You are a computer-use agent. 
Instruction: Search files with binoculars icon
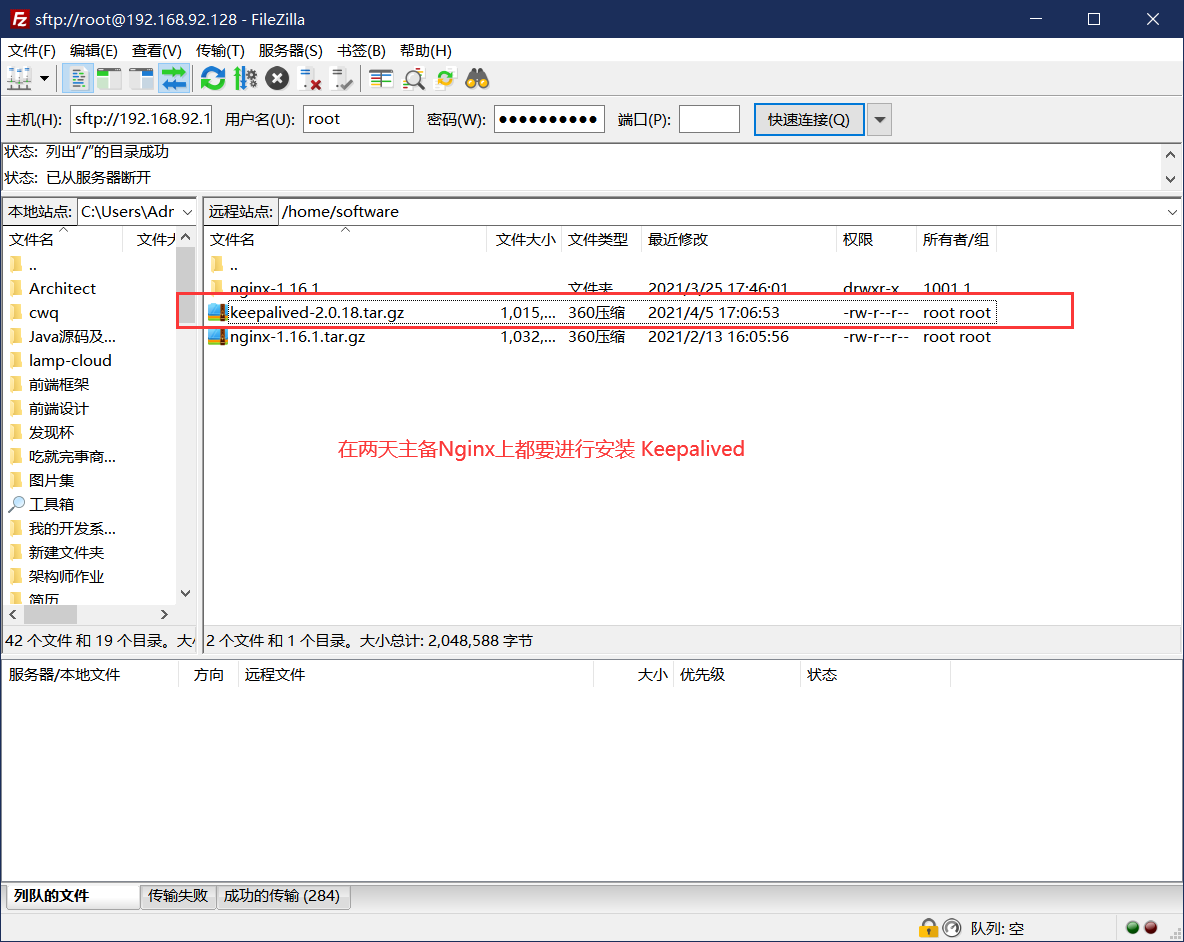click(x=477, y=78)
